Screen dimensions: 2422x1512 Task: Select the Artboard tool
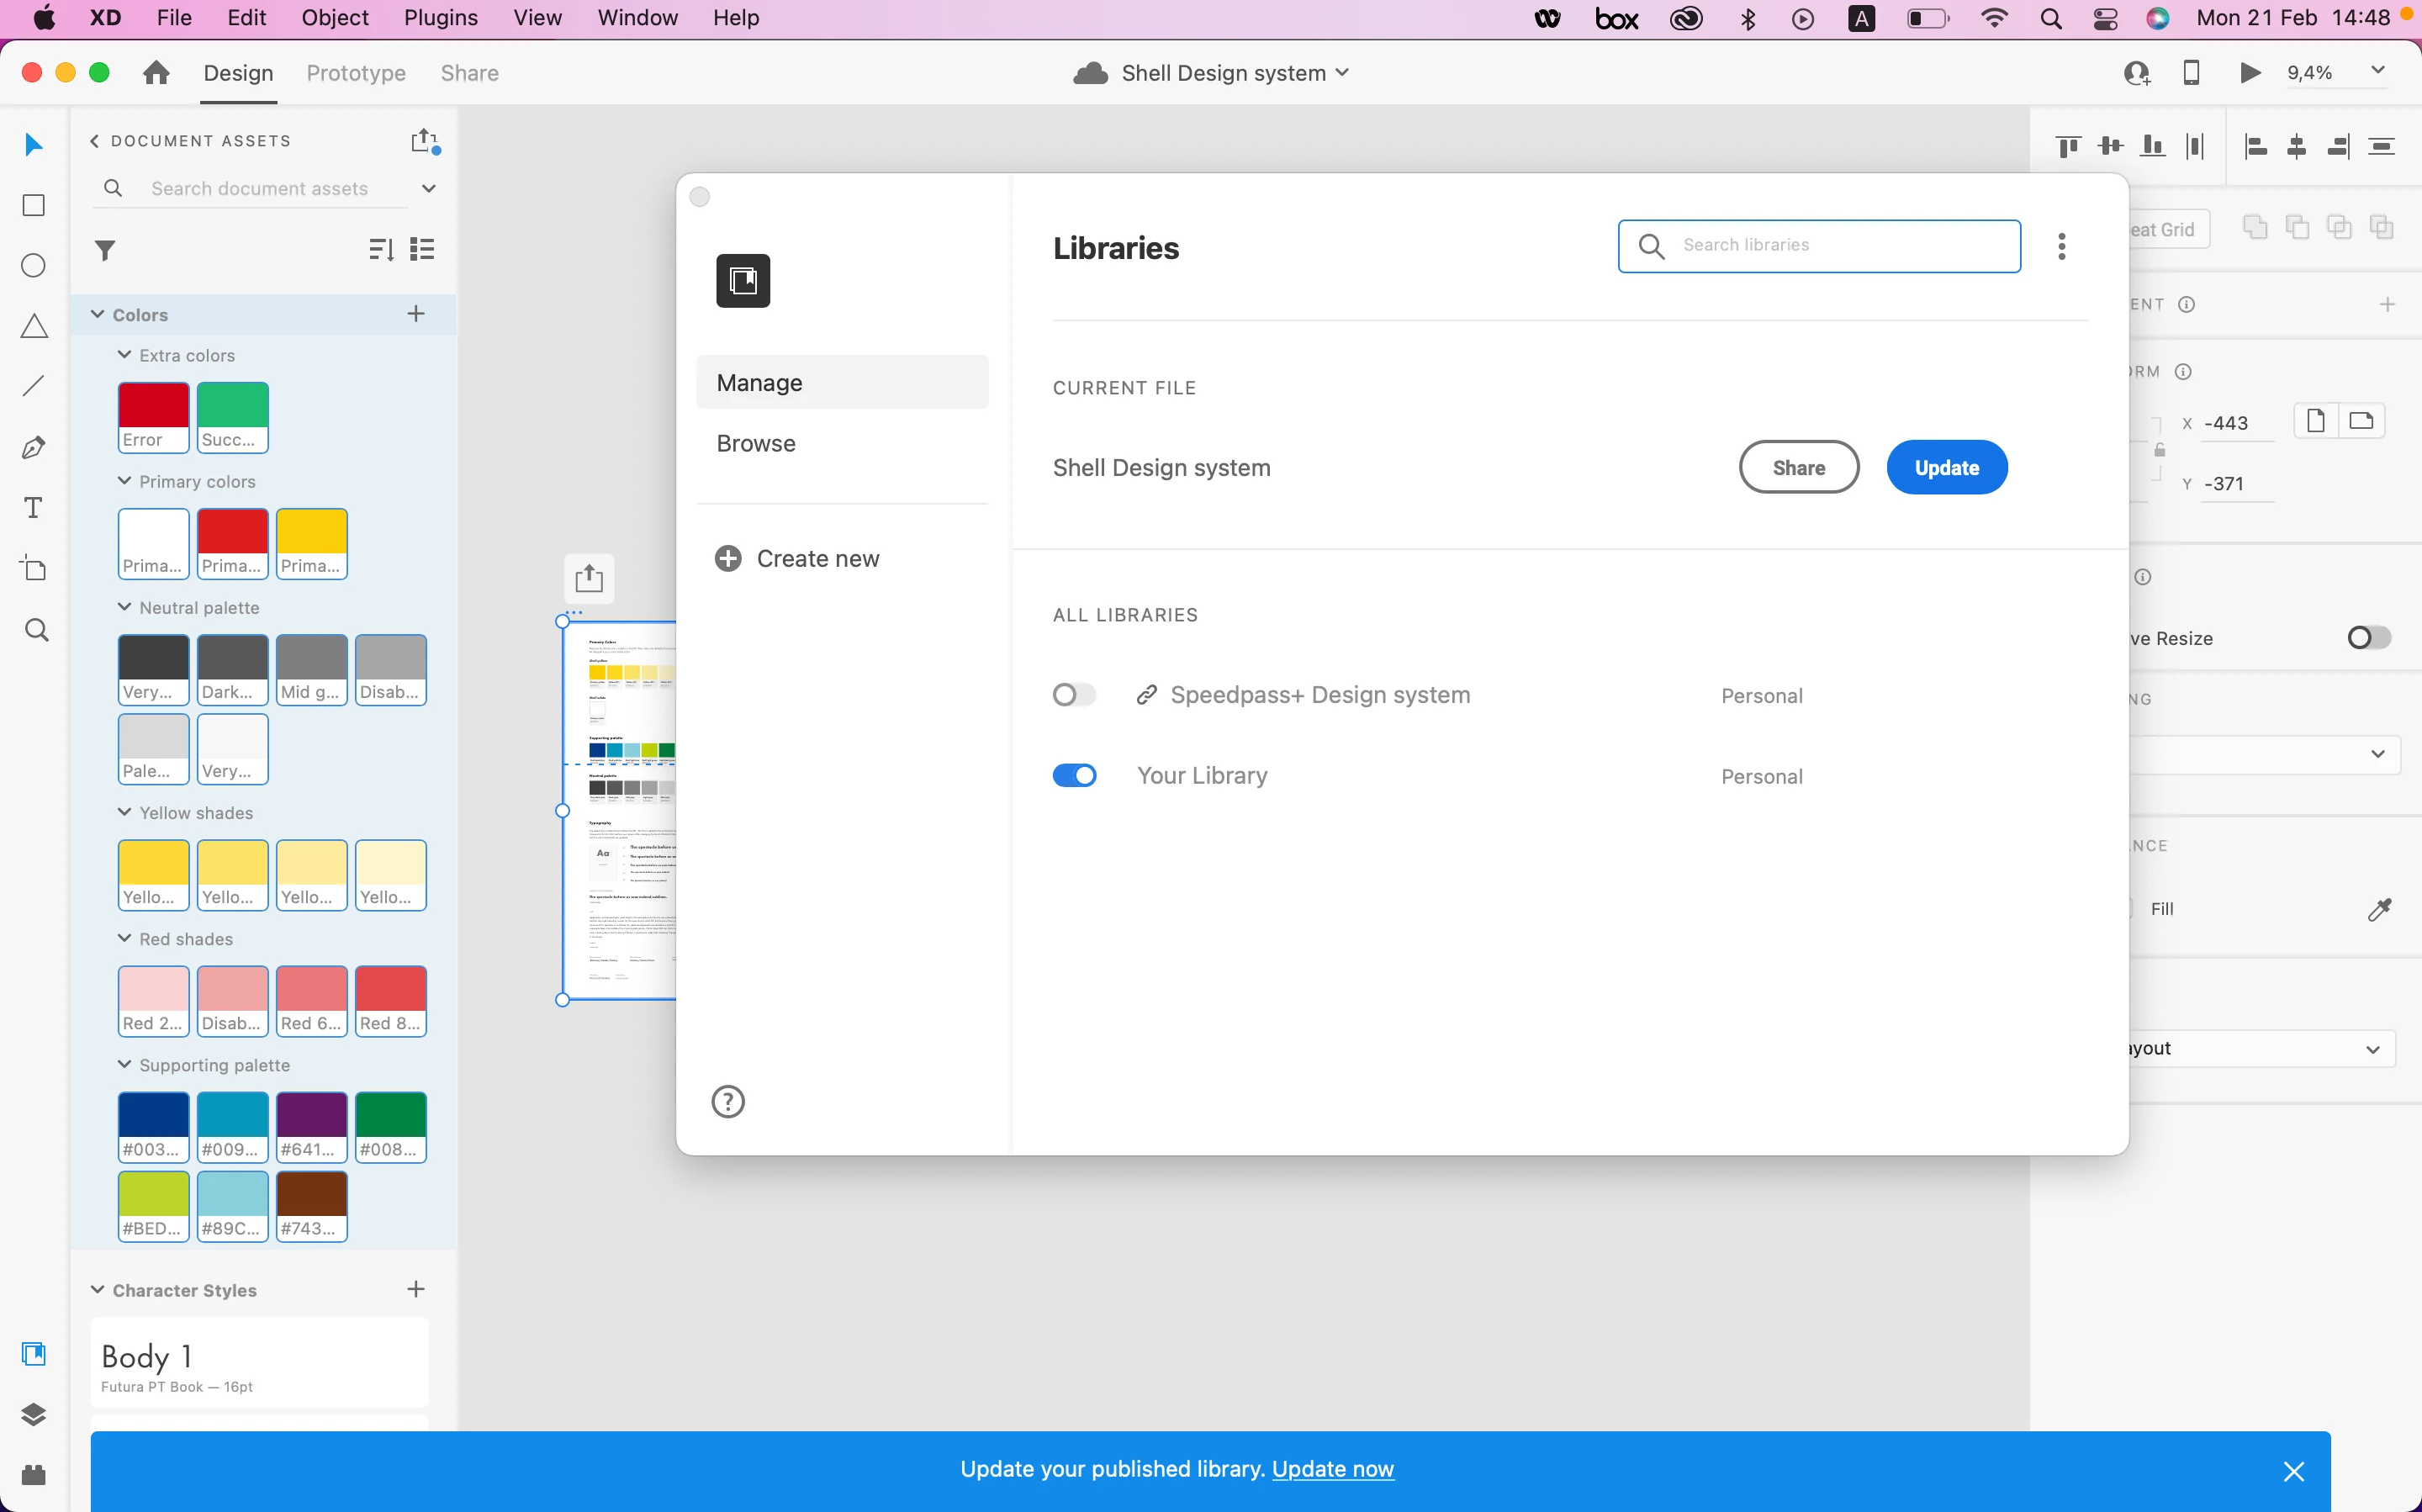click(34, 569)
